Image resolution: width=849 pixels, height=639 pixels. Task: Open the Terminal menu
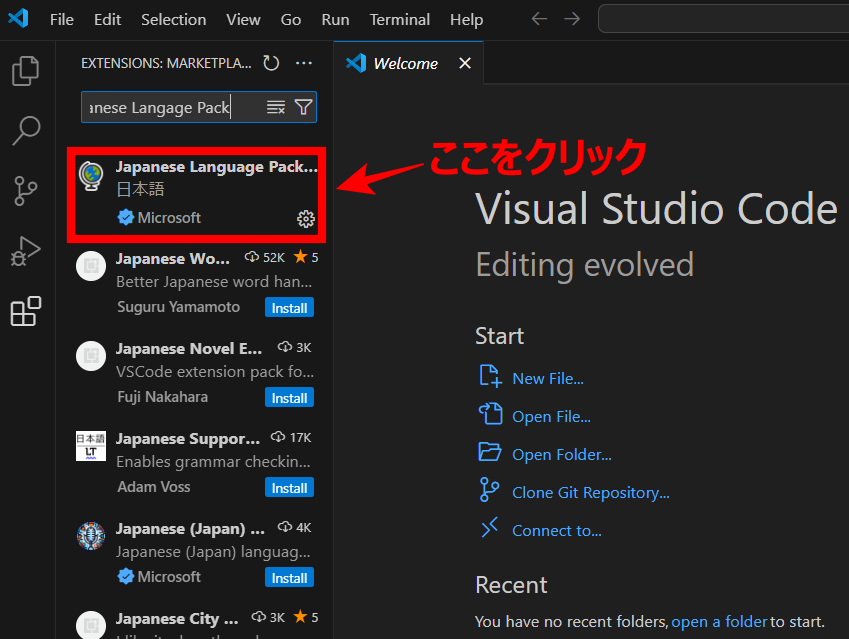point(400,19)
